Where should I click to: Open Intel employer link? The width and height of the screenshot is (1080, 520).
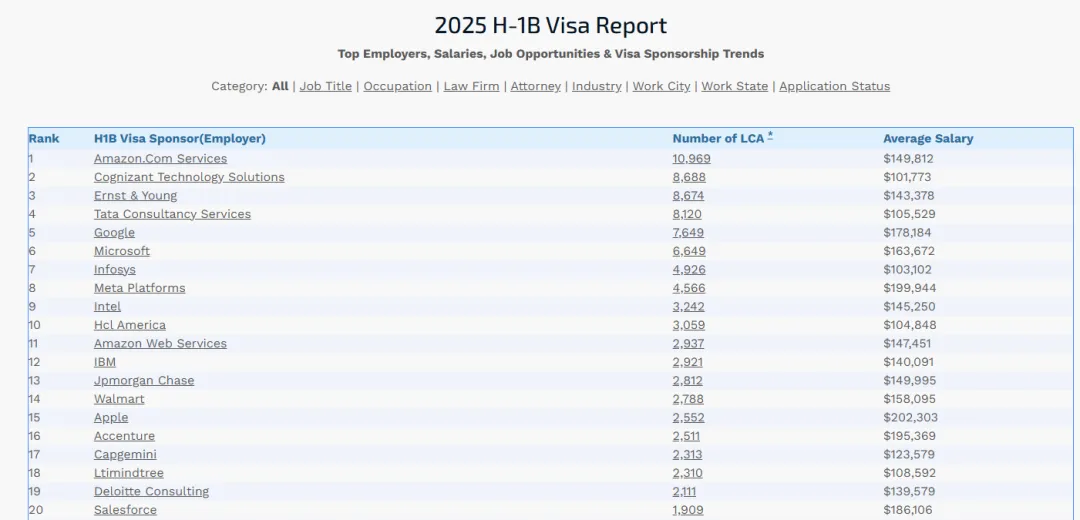tap(107, 306)
